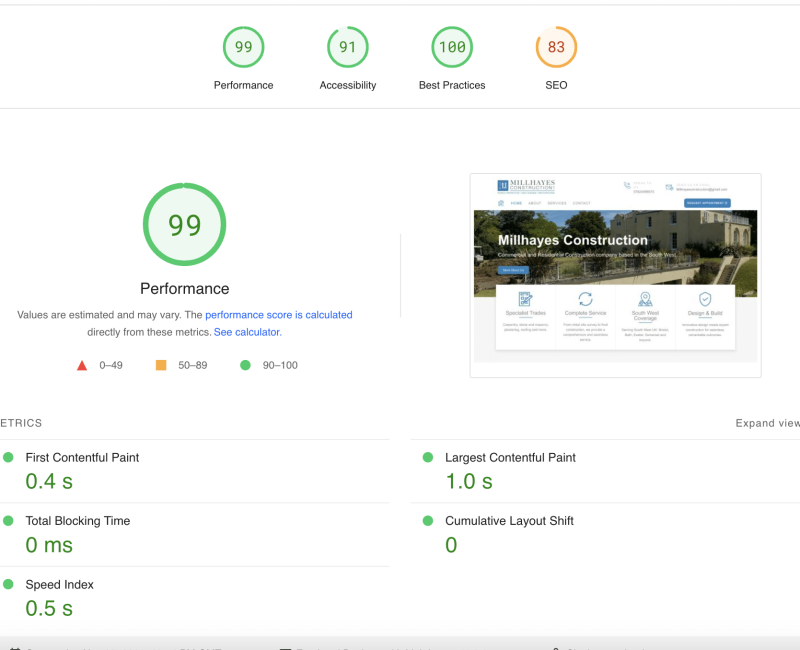Open the SEO score gauge 83
This screenshot has height=650, width=800.
click(x=556, y=48)
